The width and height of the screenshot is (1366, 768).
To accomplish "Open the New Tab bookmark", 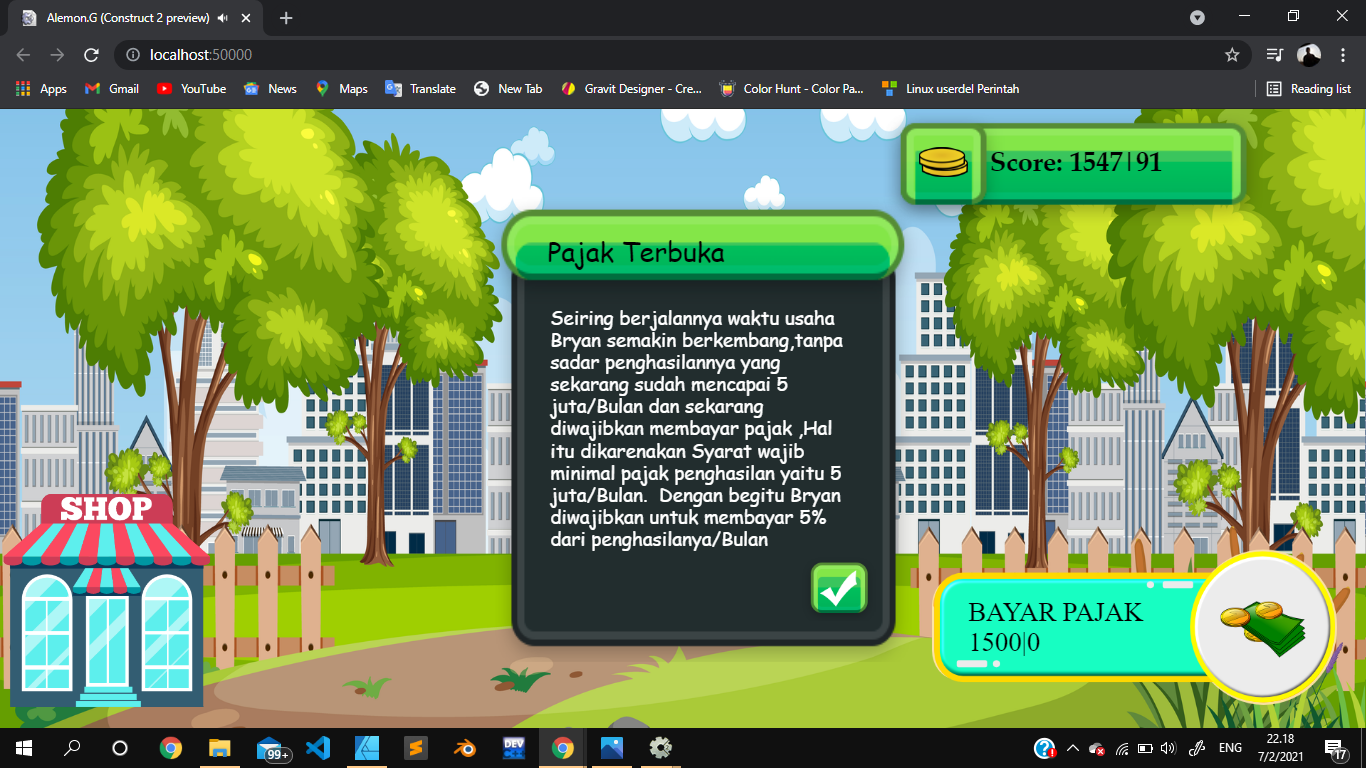I will [x=508, y=89].
